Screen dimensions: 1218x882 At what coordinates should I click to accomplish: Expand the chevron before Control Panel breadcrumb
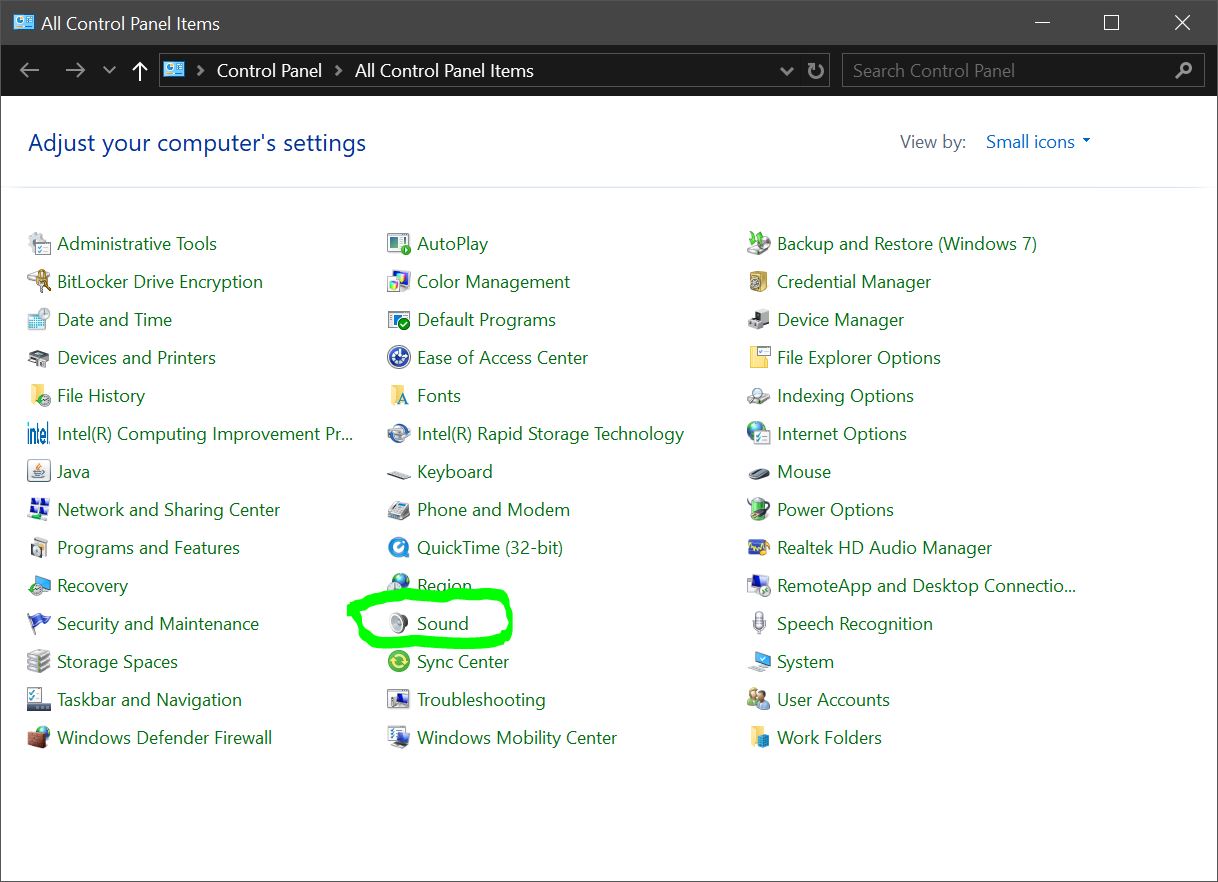coord(201,71)
